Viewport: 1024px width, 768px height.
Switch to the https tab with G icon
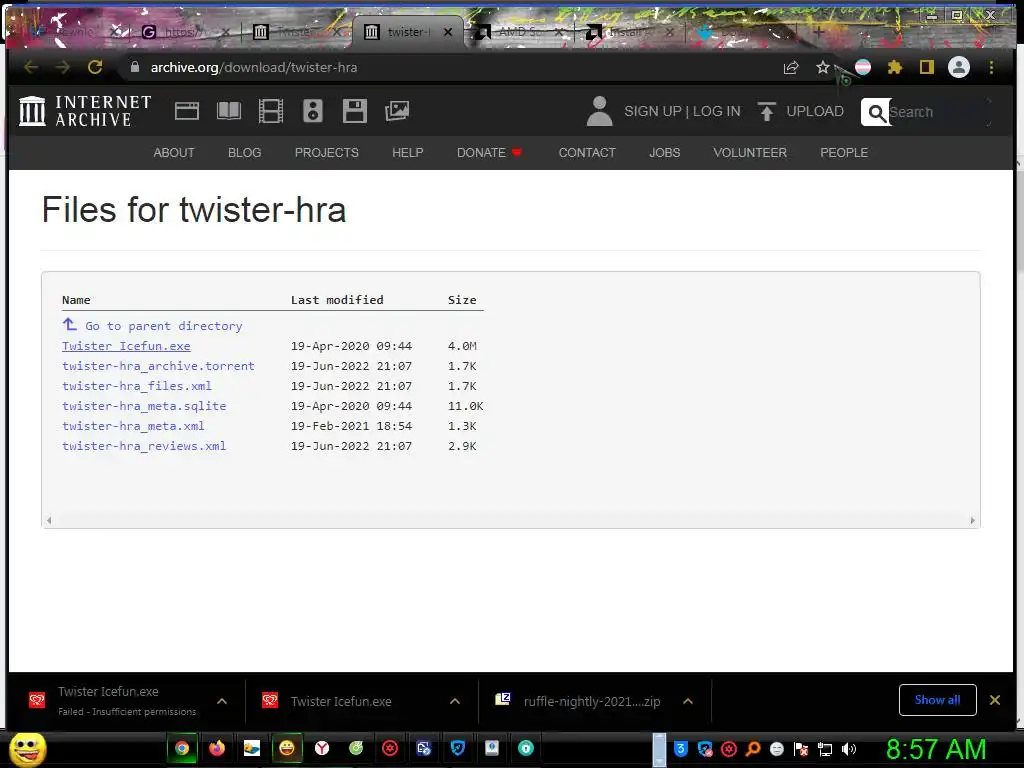186,32
